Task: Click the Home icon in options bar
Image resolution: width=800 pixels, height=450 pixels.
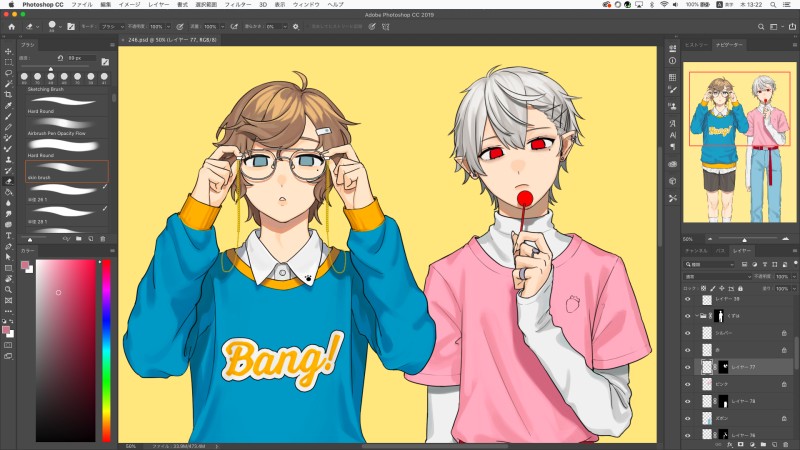Action: [x=11, y=27]
